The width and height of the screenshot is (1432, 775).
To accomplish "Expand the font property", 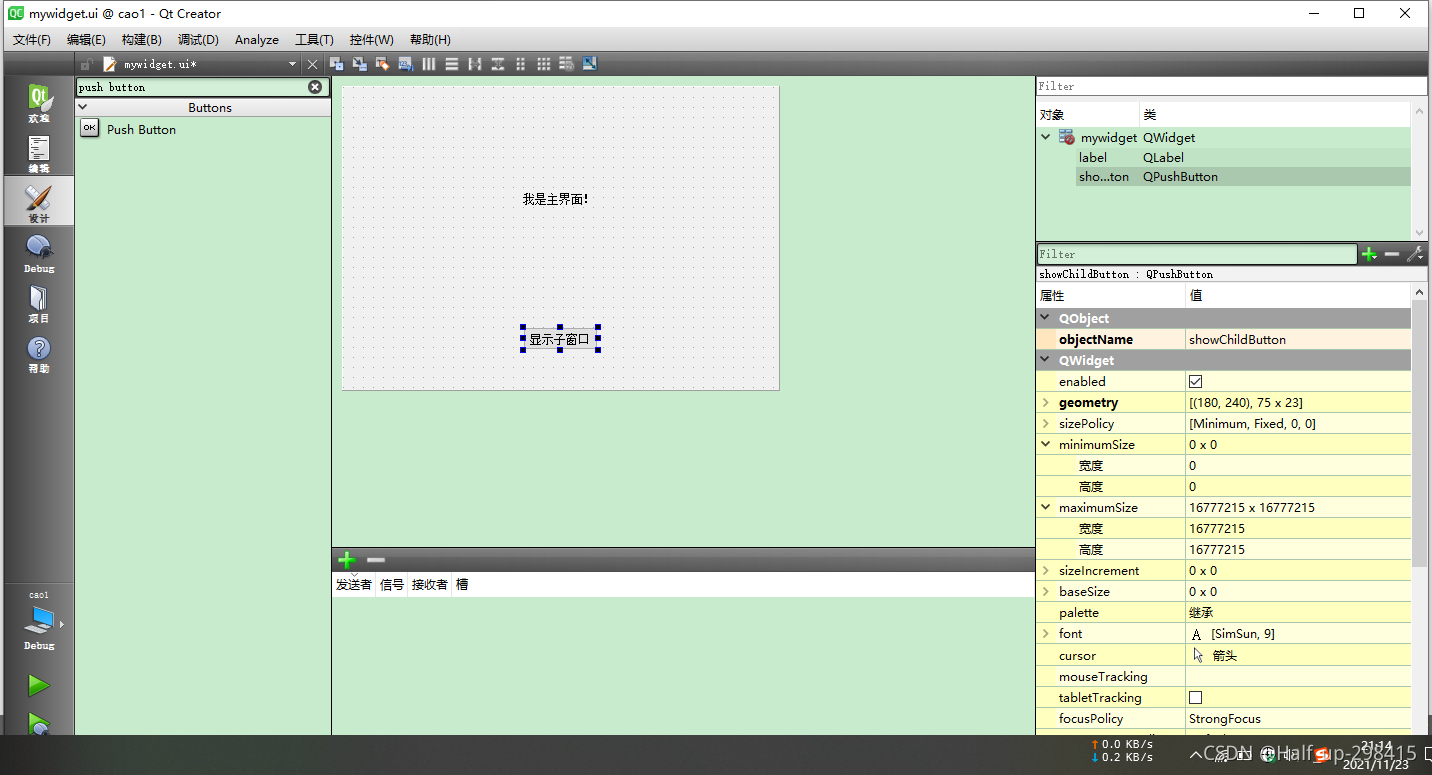I will click(1046, 634).
